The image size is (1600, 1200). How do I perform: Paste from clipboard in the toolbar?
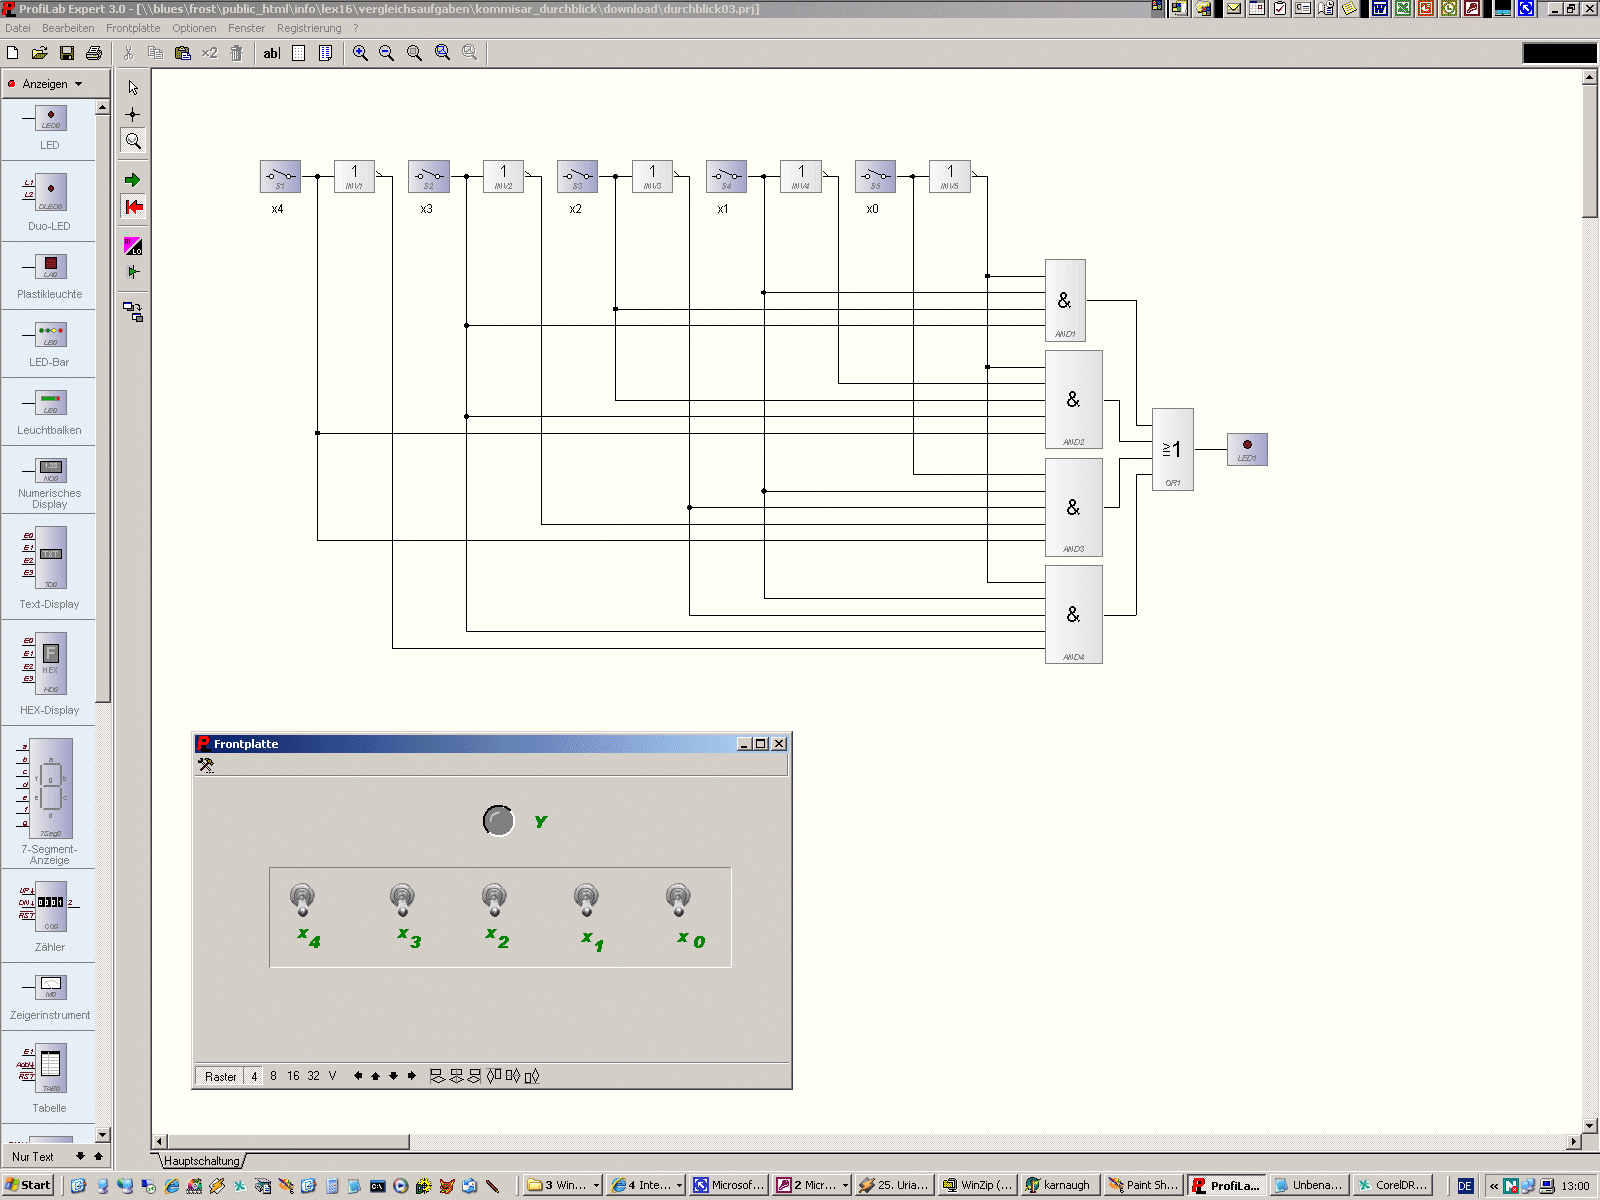click(x=183, y=53)
